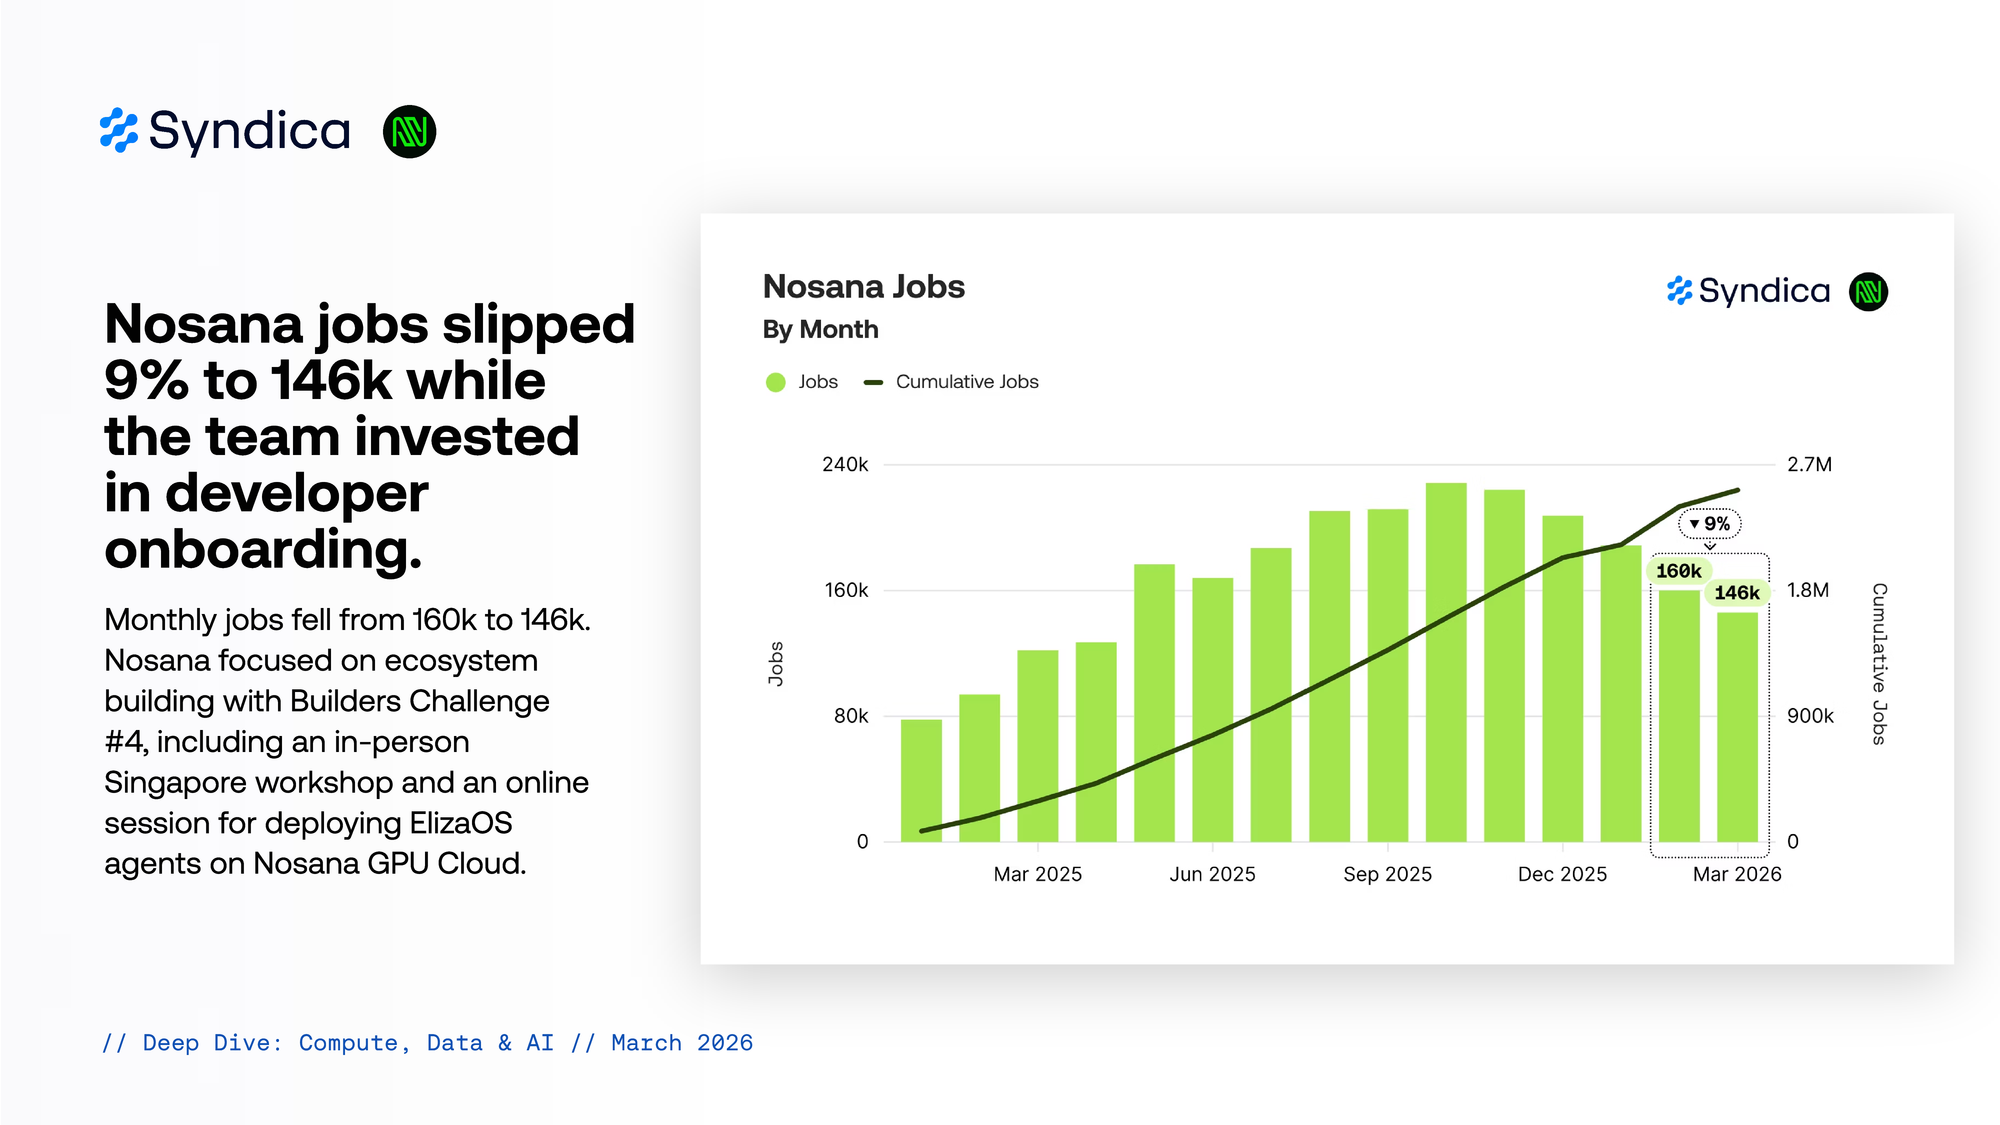Click the green Nosana logo top left
The height and width of the screenshot is (1125, 2000).
coord(409,131)
